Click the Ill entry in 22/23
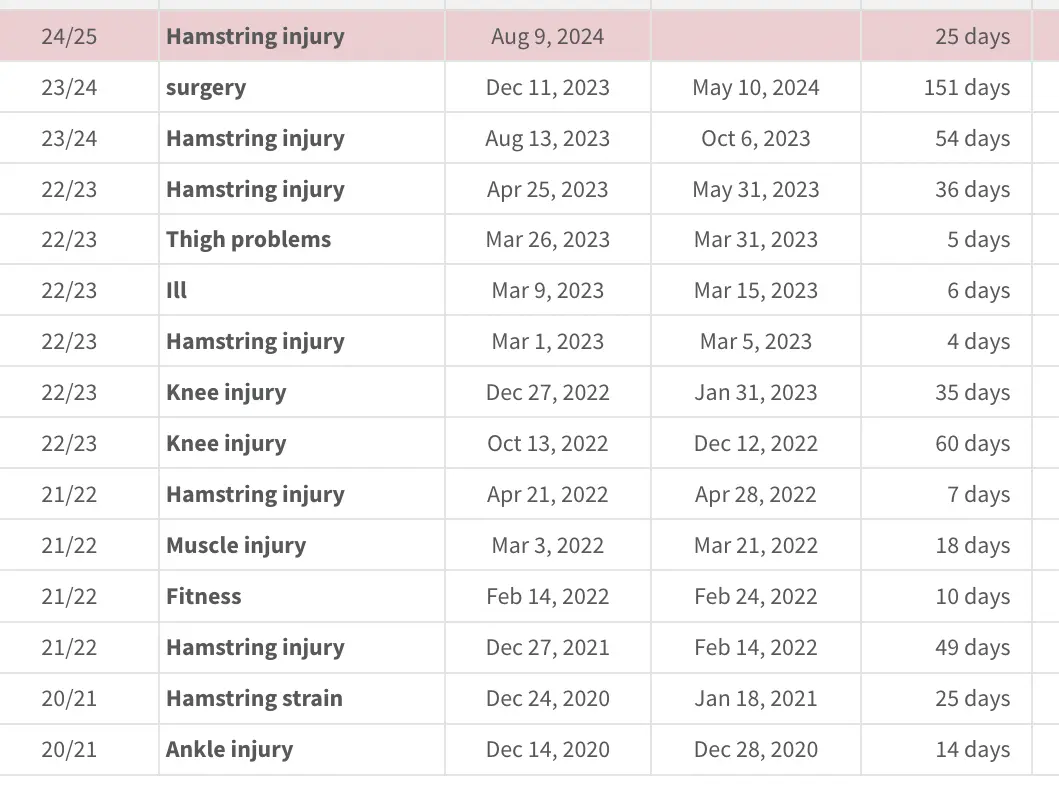Viewport: 1059px width, 785px height. pyautogui.click(x=176, y=290)
